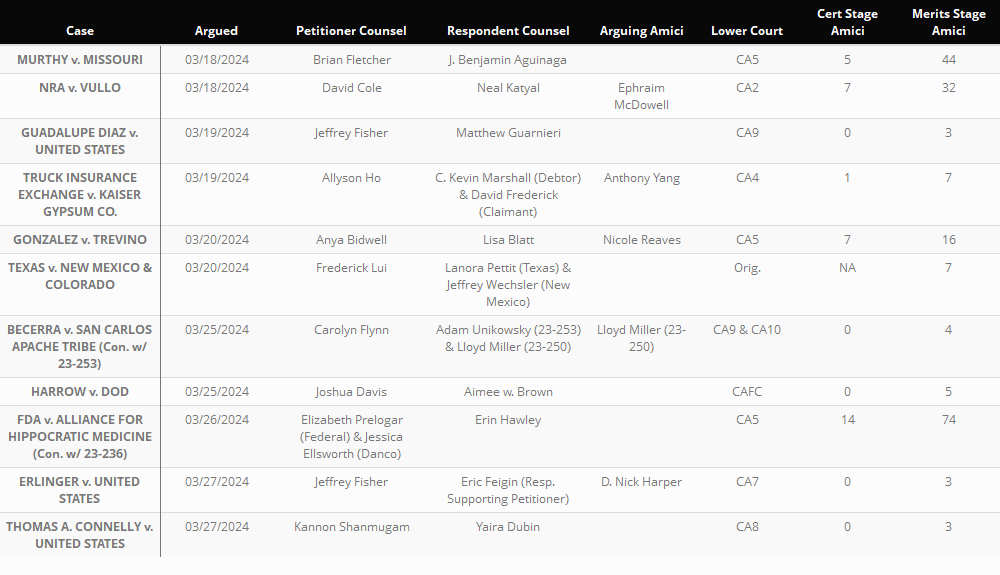
Task: Open the MURTHY v. MISSOURI case link
Action: pos(80,60)
